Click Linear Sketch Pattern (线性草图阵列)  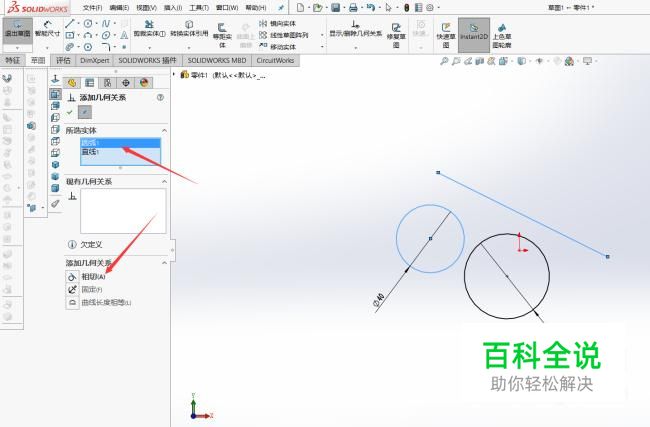[x=284, y=35]
